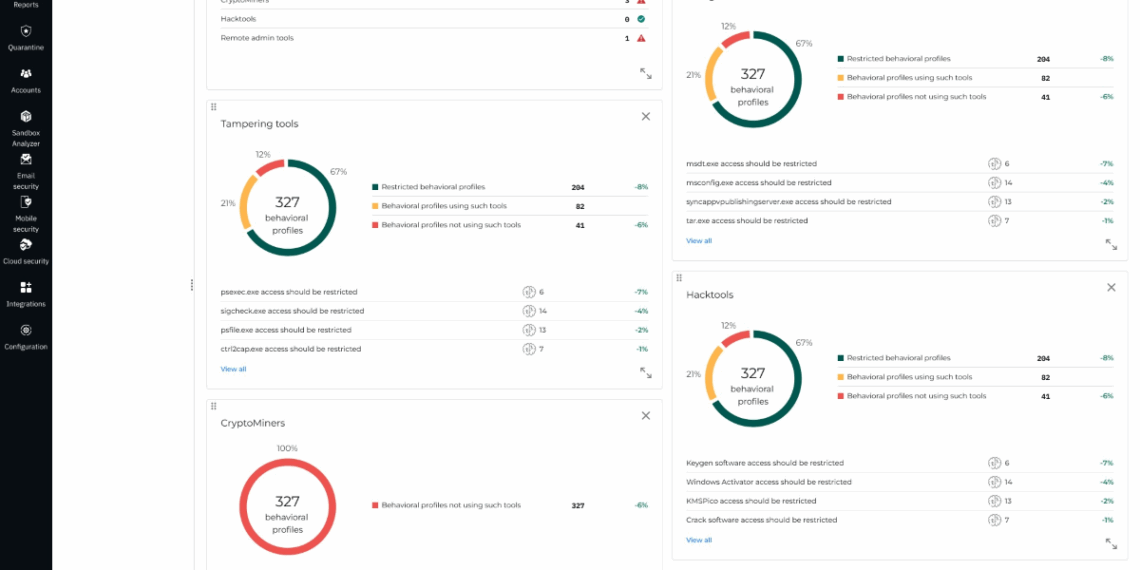Click View all in Tampering tools
Viewport: 1140px width, 570px height.
click(x=233, y=369)
